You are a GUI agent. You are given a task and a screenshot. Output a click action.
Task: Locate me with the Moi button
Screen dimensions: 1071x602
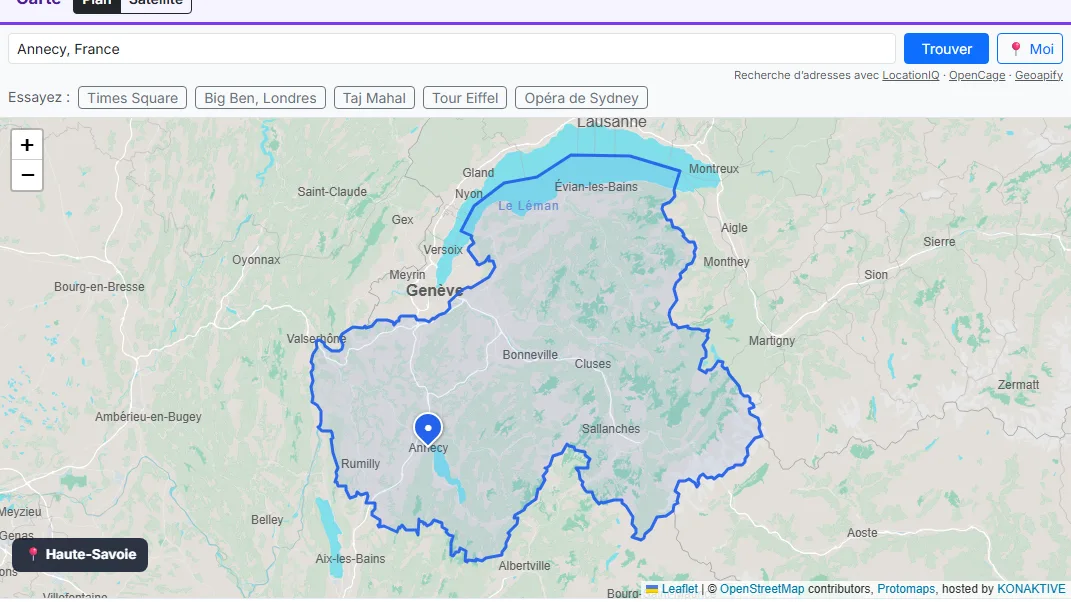1030,49
